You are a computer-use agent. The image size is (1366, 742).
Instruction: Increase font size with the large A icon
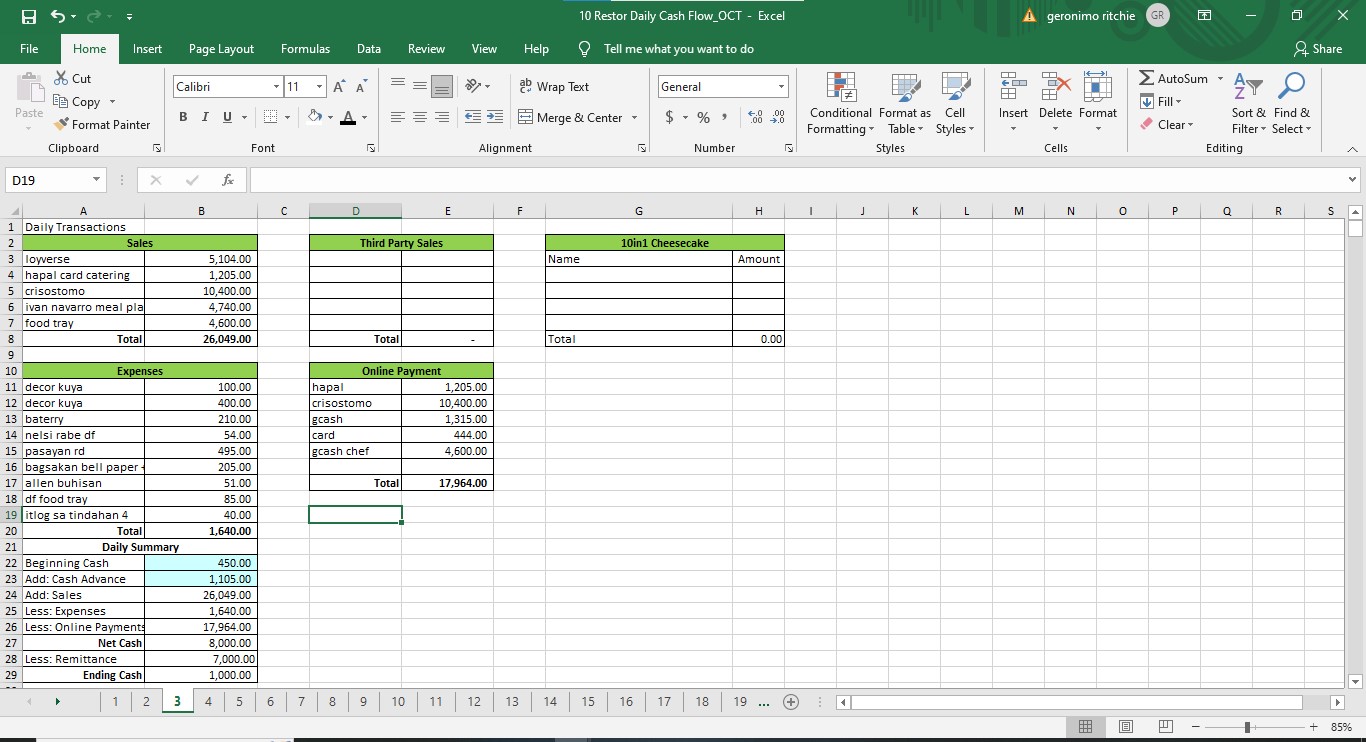point(339,87)
